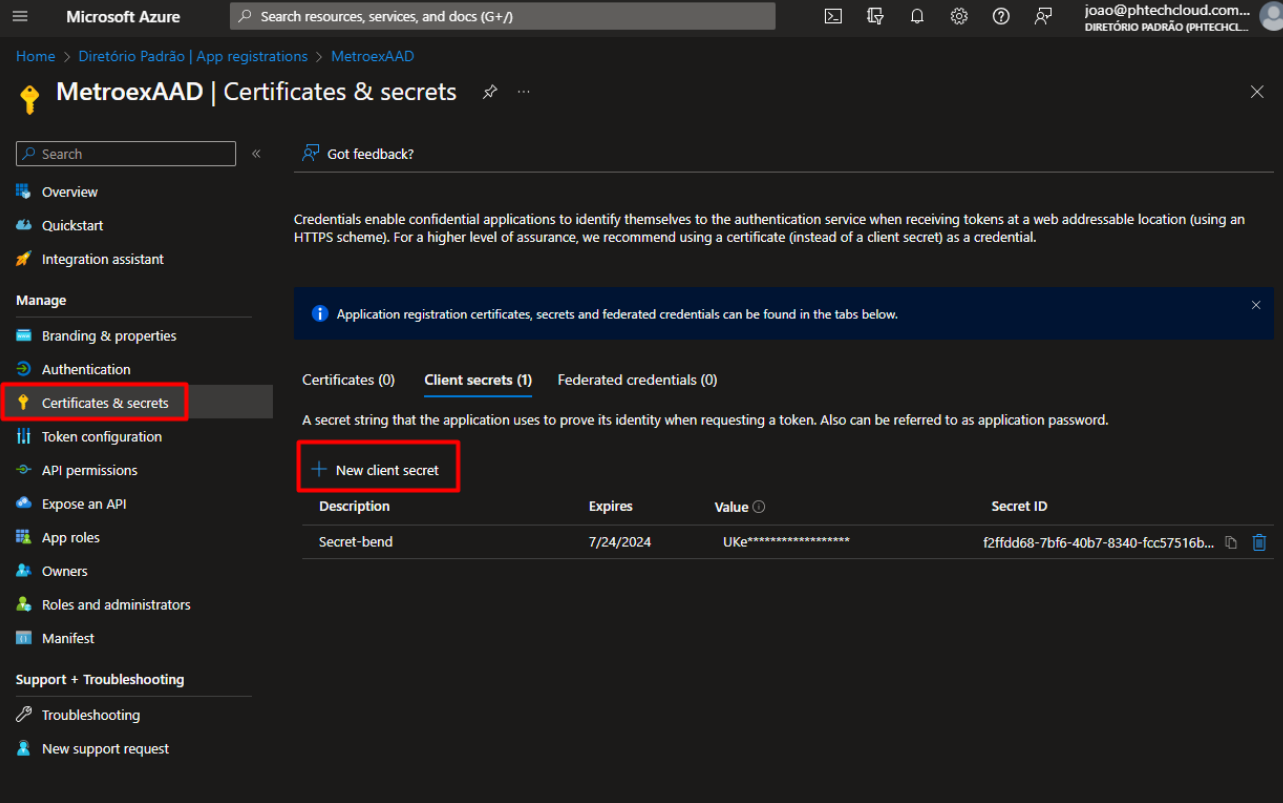
Task: Copy the Secret ID to clipboard
Action: coord(1231,543)
